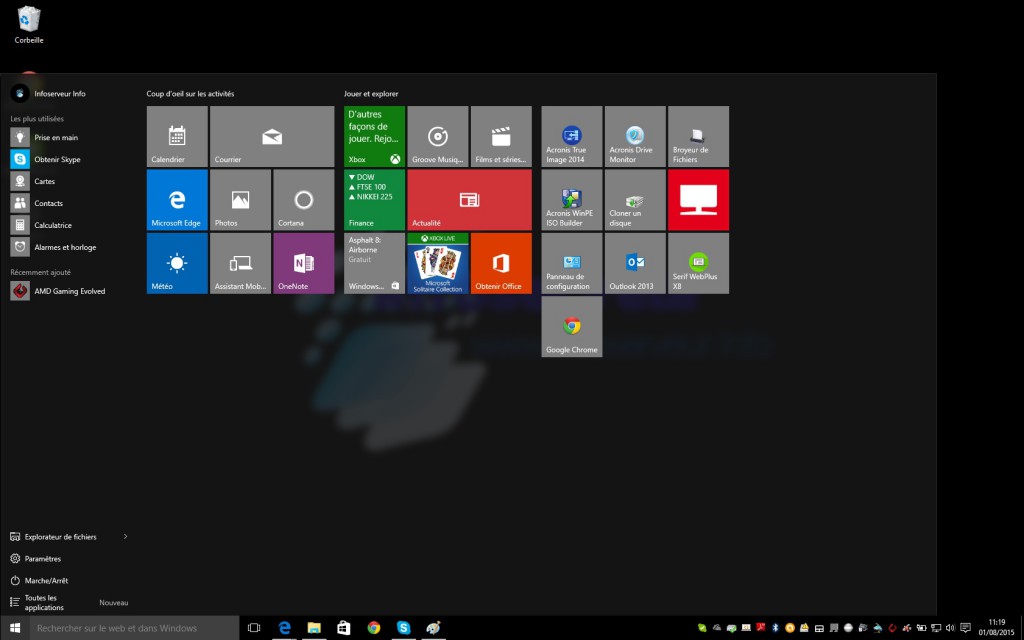Viewport: 1024px width, 640px height.
Task: Open the Action Center notifications icon
Action: (965, 628)
